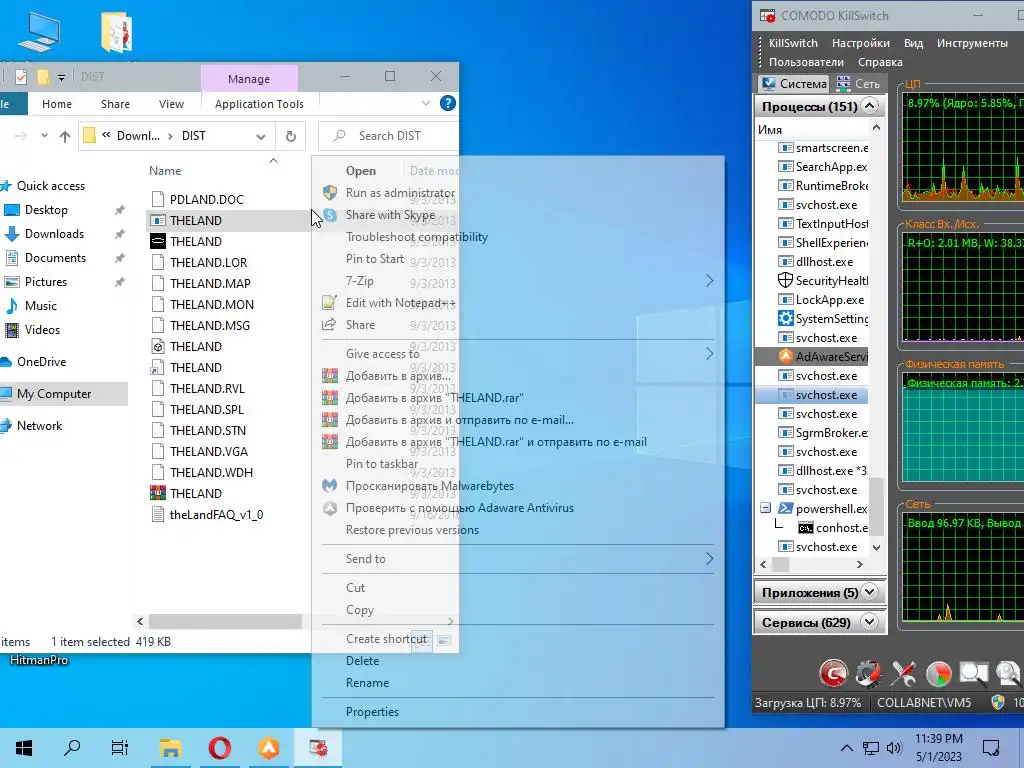Select 7-Zip submenu in context menu
The width and height of the screenshot is (1024, 768).
coord(360,281)
